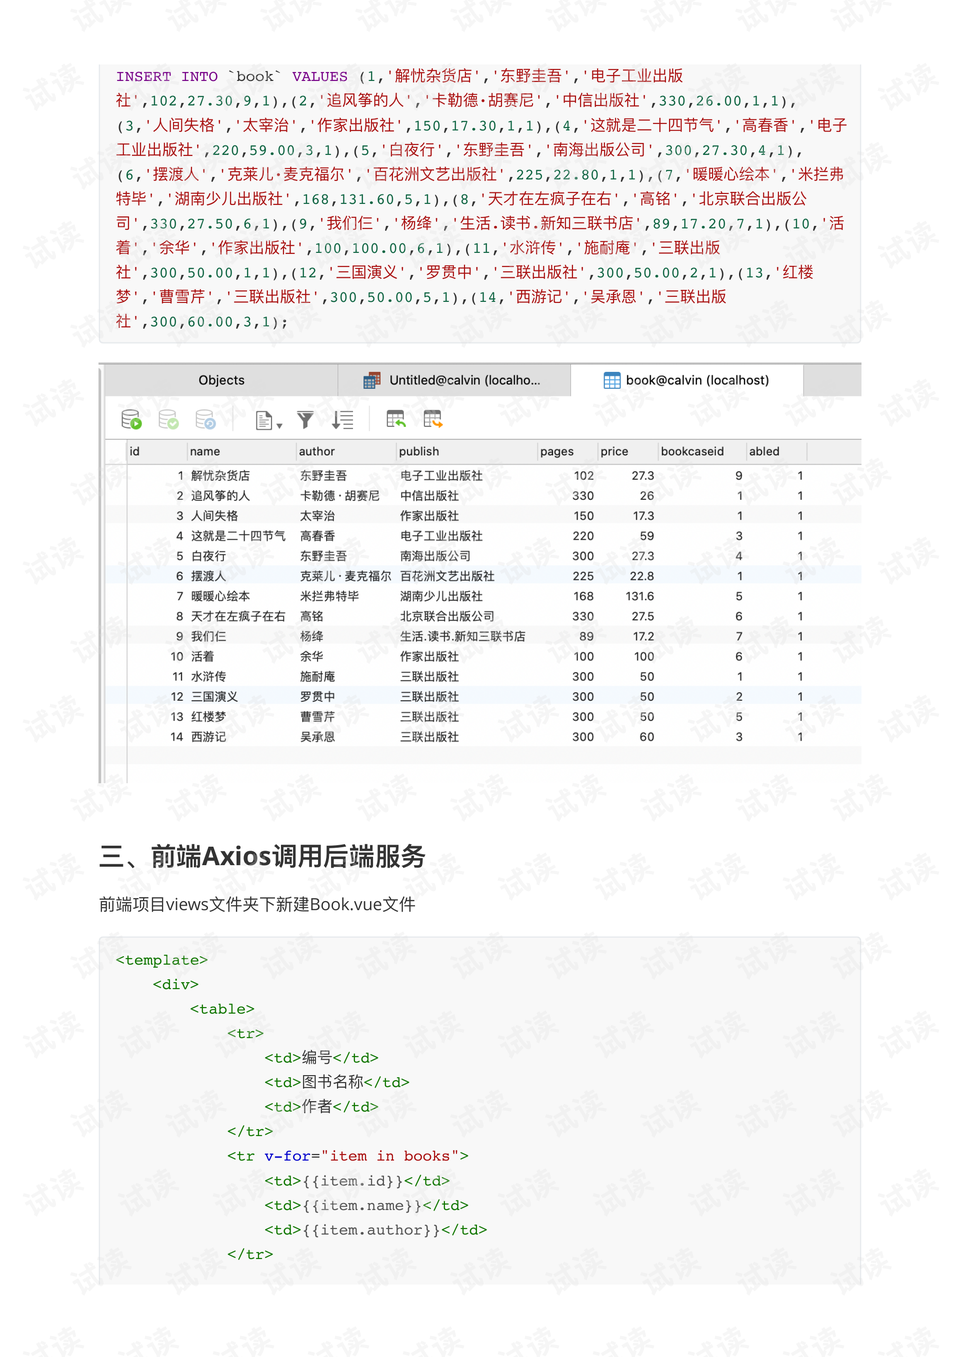Image resolution: width=960 pixels, height=1357 pixels.
Task: Click author cell 罗贯中
Action: [x=317, y=697]
